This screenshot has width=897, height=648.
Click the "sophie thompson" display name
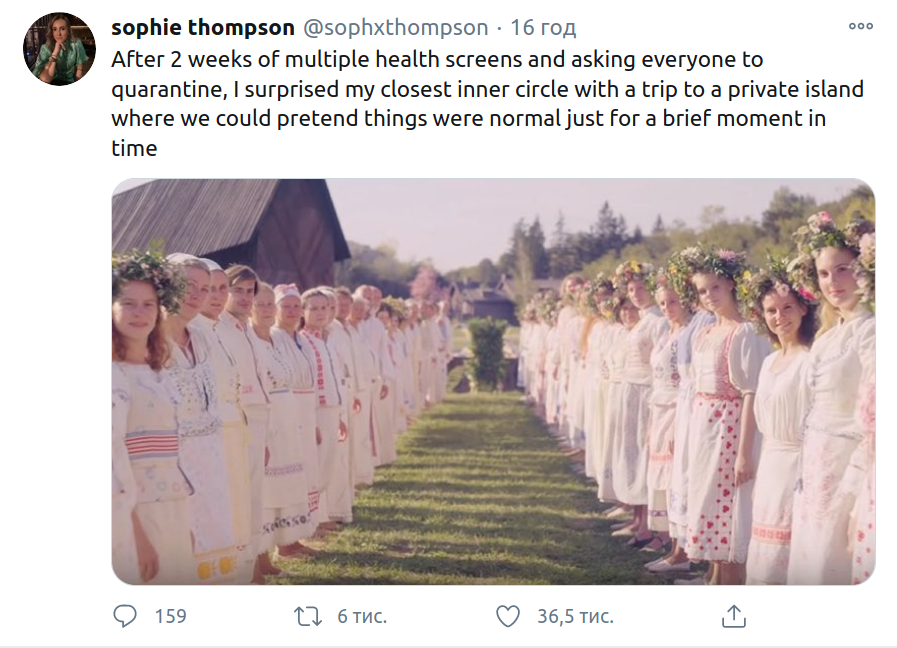[202, 27]
